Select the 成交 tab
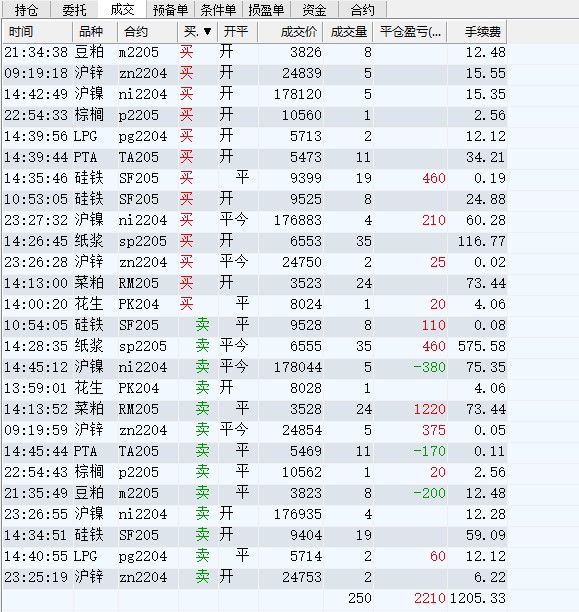The width and height of the screenshot is (579, 612). point(122,9)
